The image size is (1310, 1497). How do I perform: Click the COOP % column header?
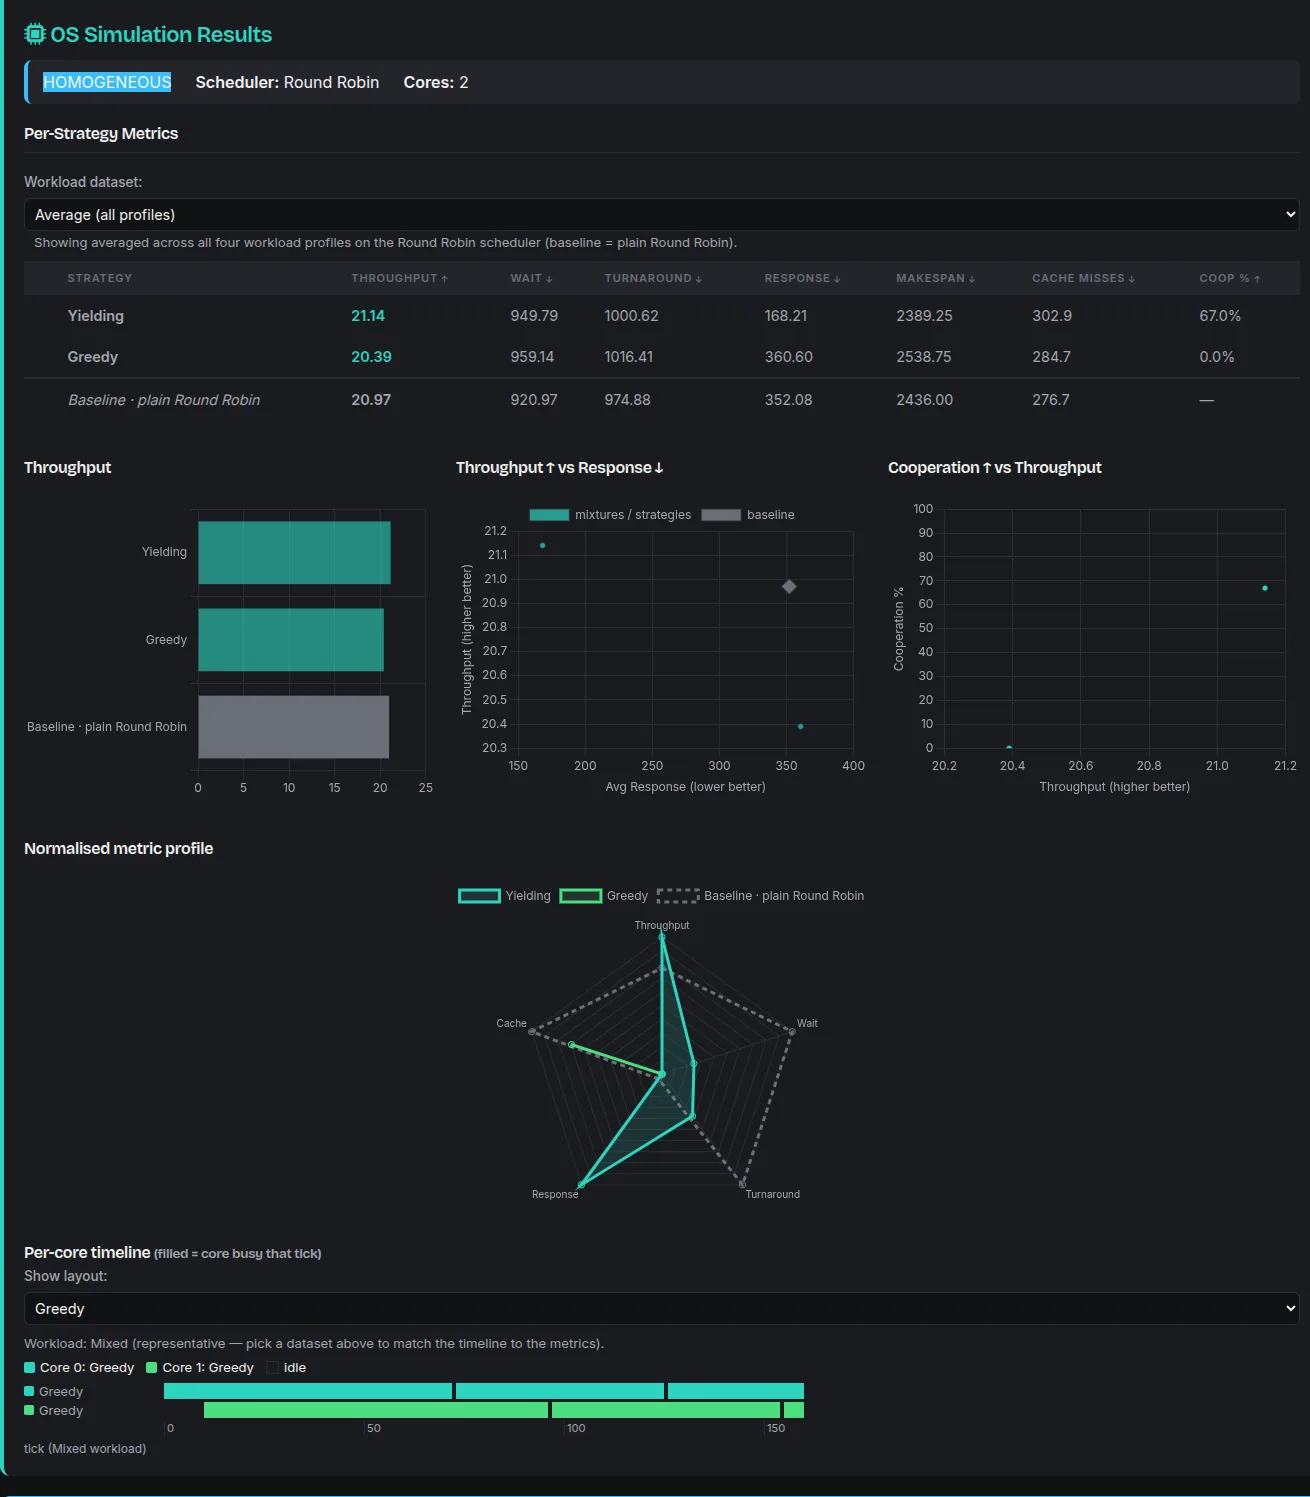click(1229, 278)
